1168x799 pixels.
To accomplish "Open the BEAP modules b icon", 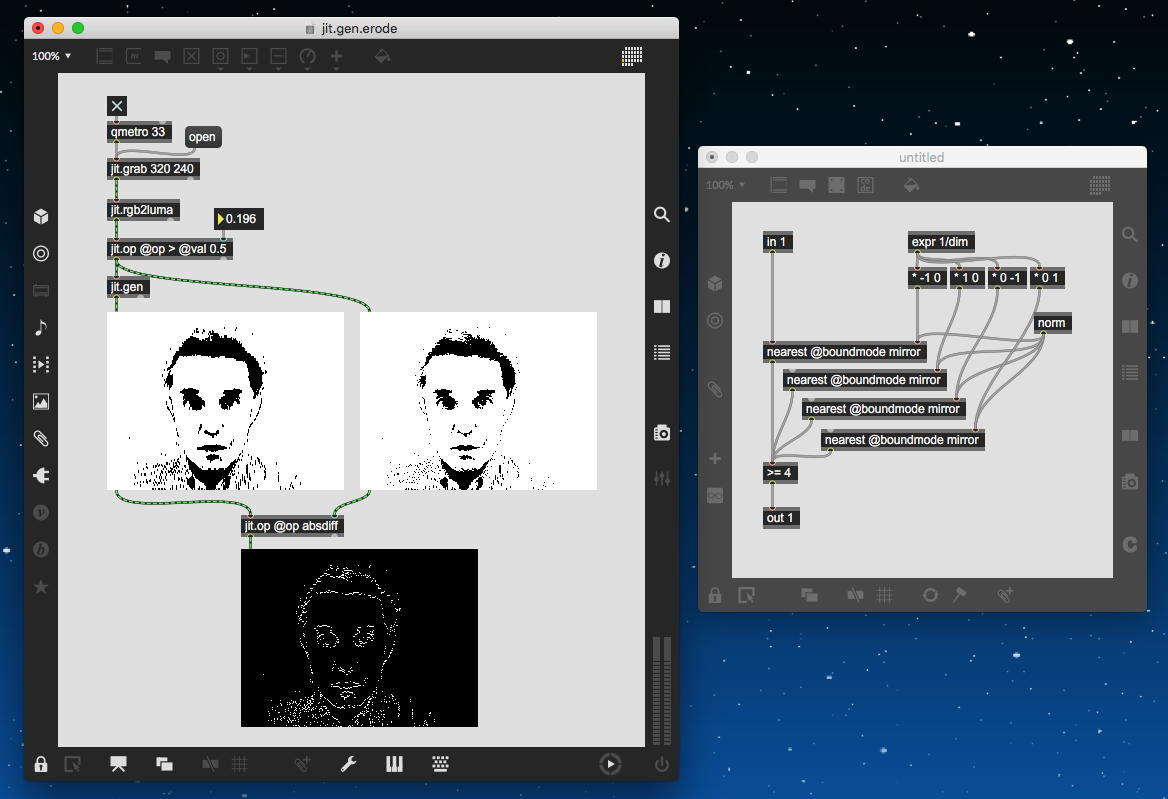I will click(x=41, y=550).
